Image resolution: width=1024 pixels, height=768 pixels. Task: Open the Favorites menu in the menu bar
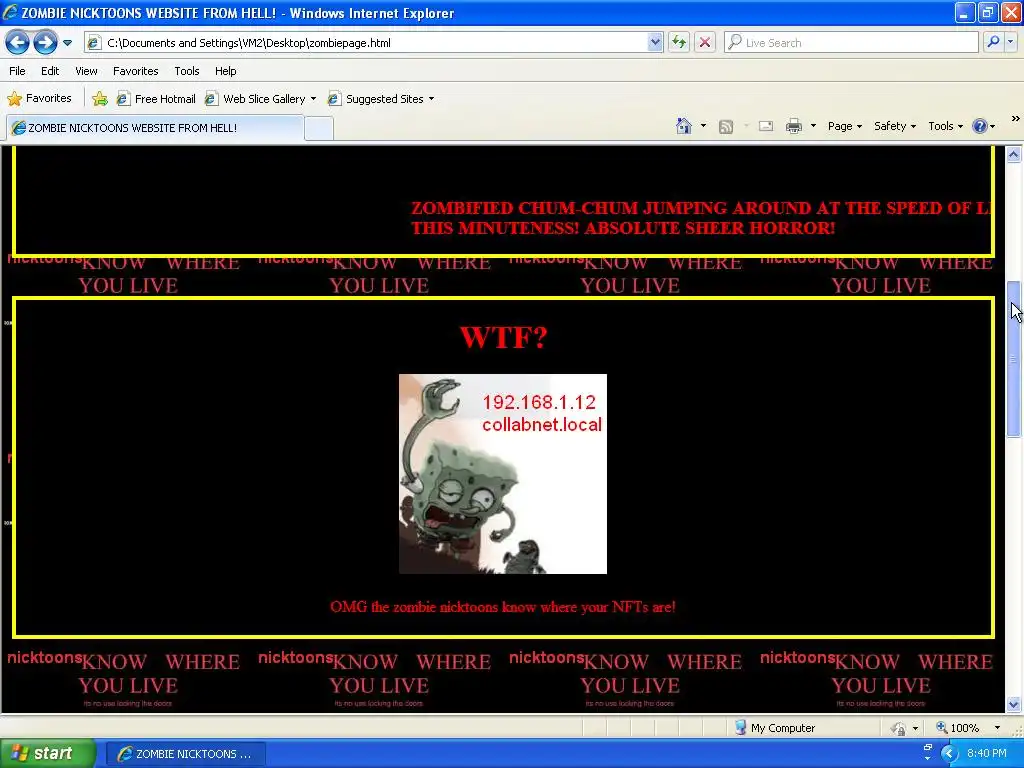tap(135, 71)
